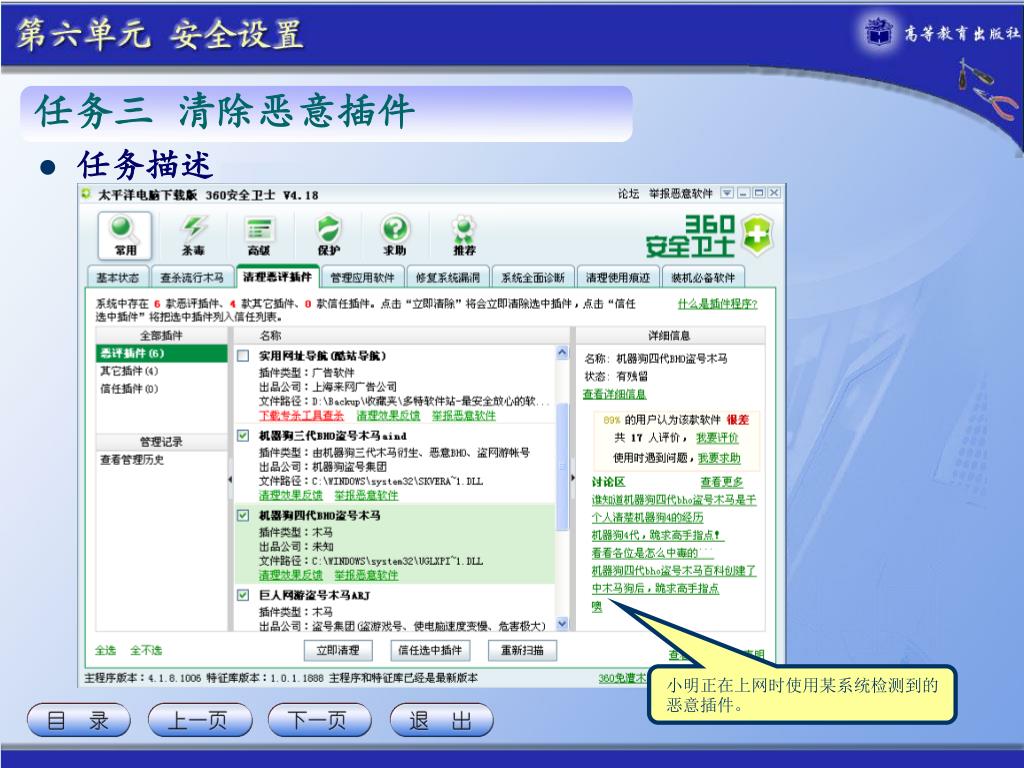Switch to the 管理应用软件 tab
The height and width of the screenshot is (768, 1024).
click(362, 278)
